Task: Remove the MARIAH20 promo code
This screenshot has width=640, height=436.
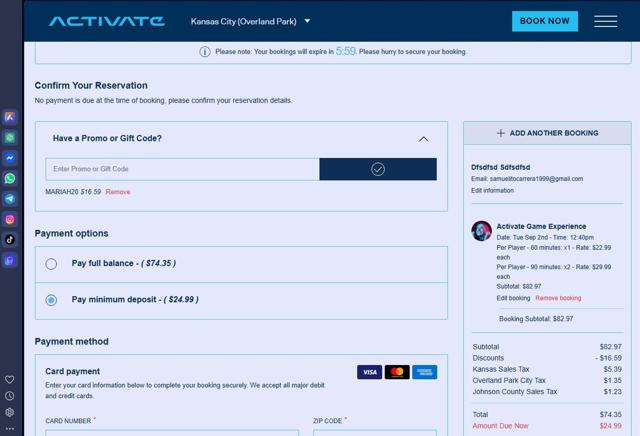Action: (x=118, y=192)
